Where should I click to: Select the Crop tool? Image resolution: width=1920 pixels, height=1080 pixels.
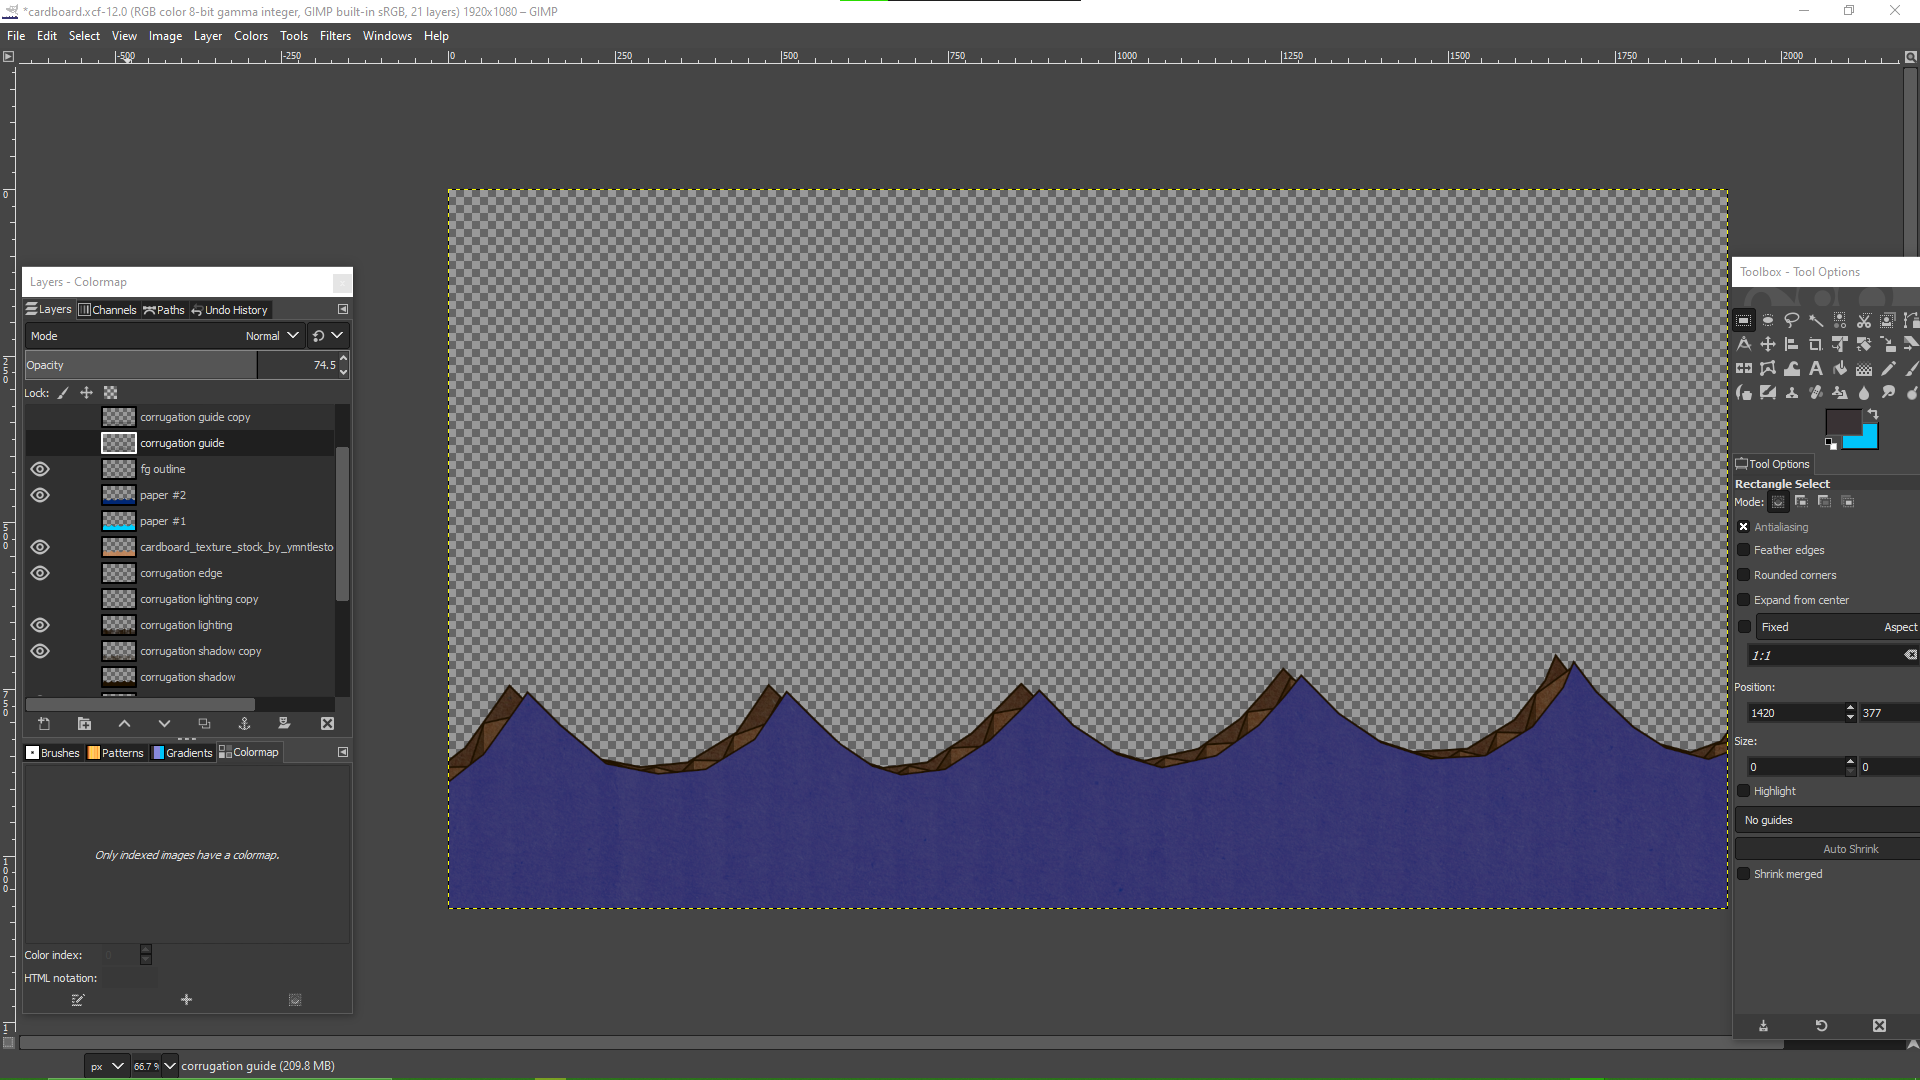pos(1816,345)
